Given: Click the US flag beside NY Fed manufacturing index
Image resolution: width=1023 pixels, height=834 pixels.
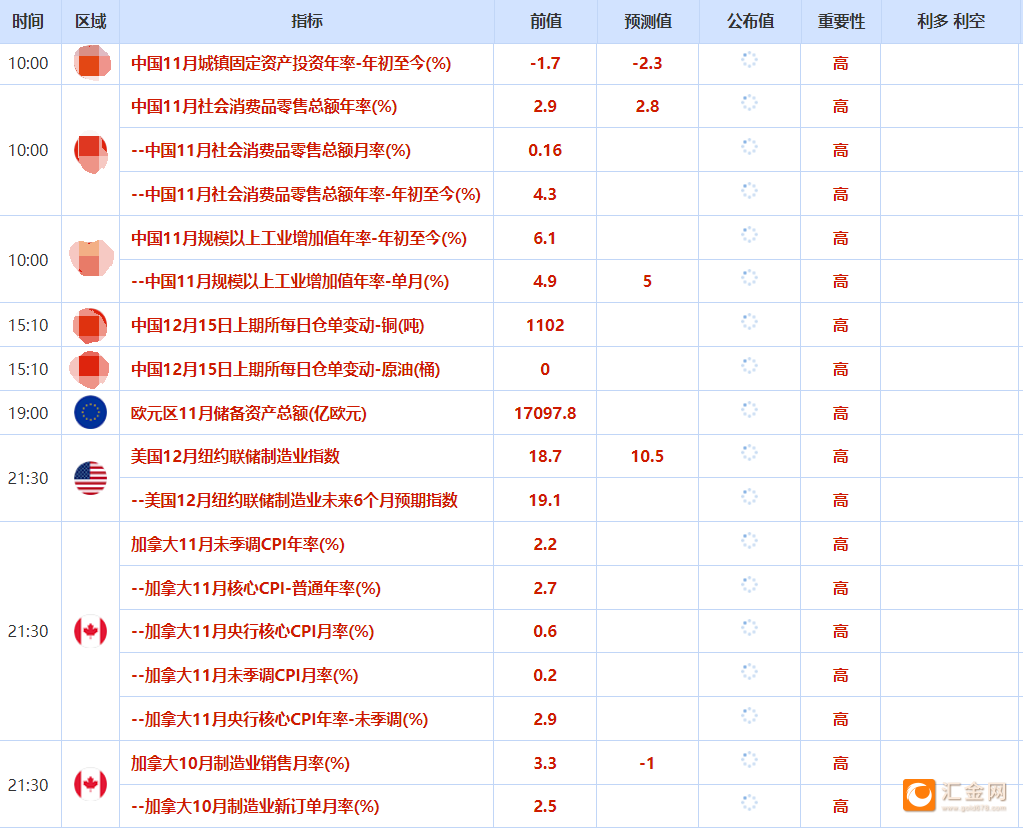Looking at the screenshot, I should (x=89, y=478).
